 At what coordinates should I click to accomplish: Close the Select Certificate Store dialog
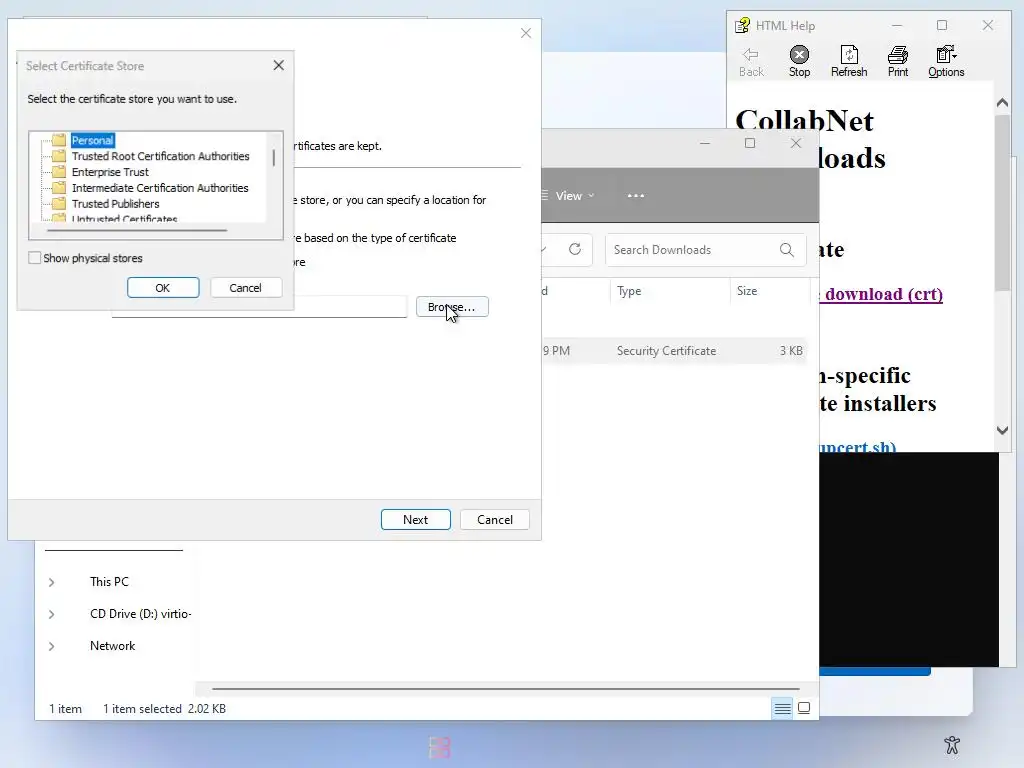point(279,65)
